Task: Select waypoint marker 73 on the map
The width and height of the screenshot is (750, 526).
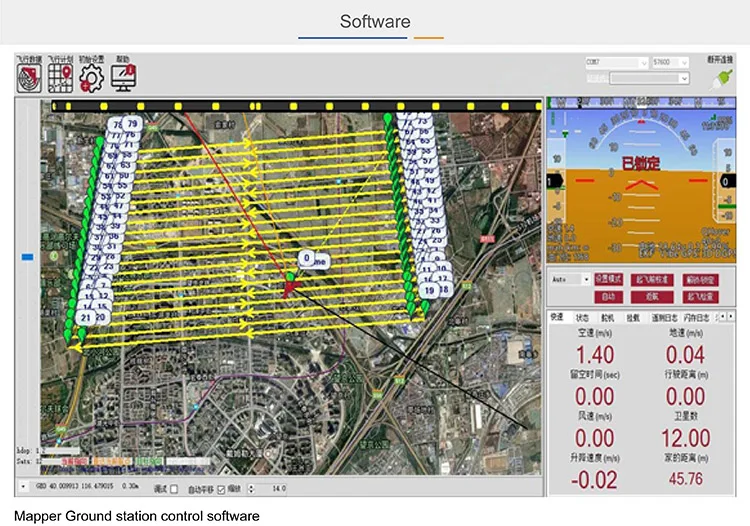Action: tap(423, 121)
